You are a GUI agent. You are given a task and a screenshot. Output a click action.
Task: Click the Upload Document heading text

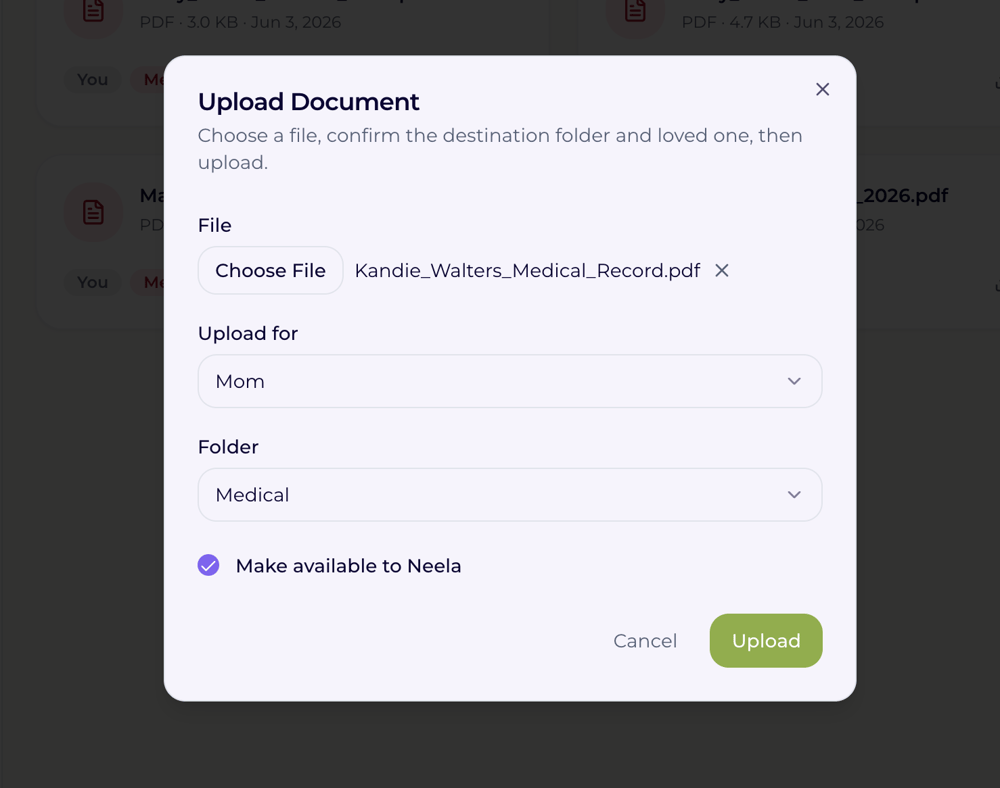tap(309, 102)
